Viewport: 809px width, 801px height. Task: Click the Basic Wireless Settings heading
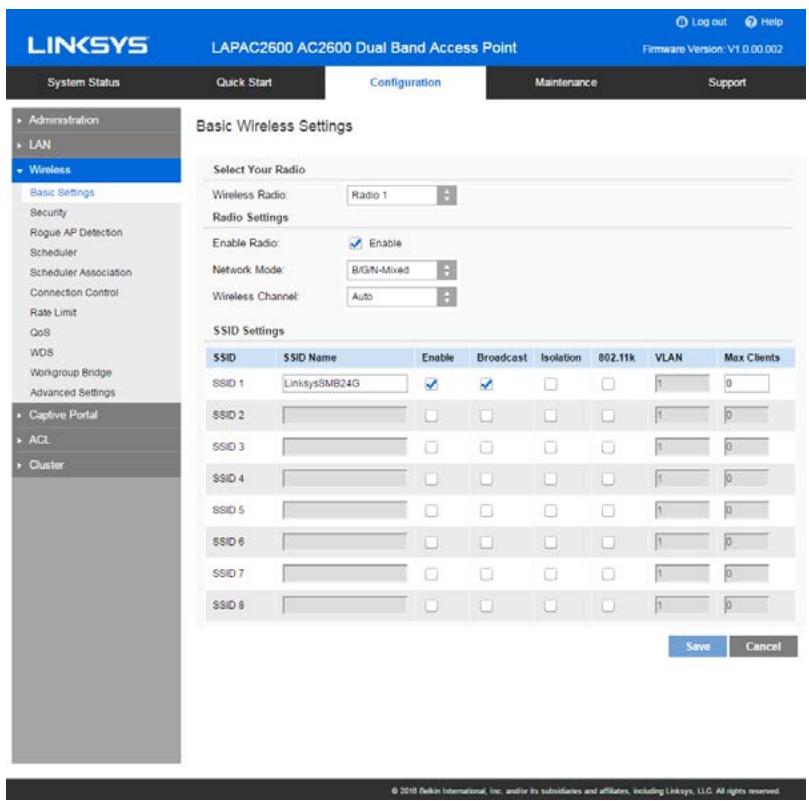[x=274, y=126]
